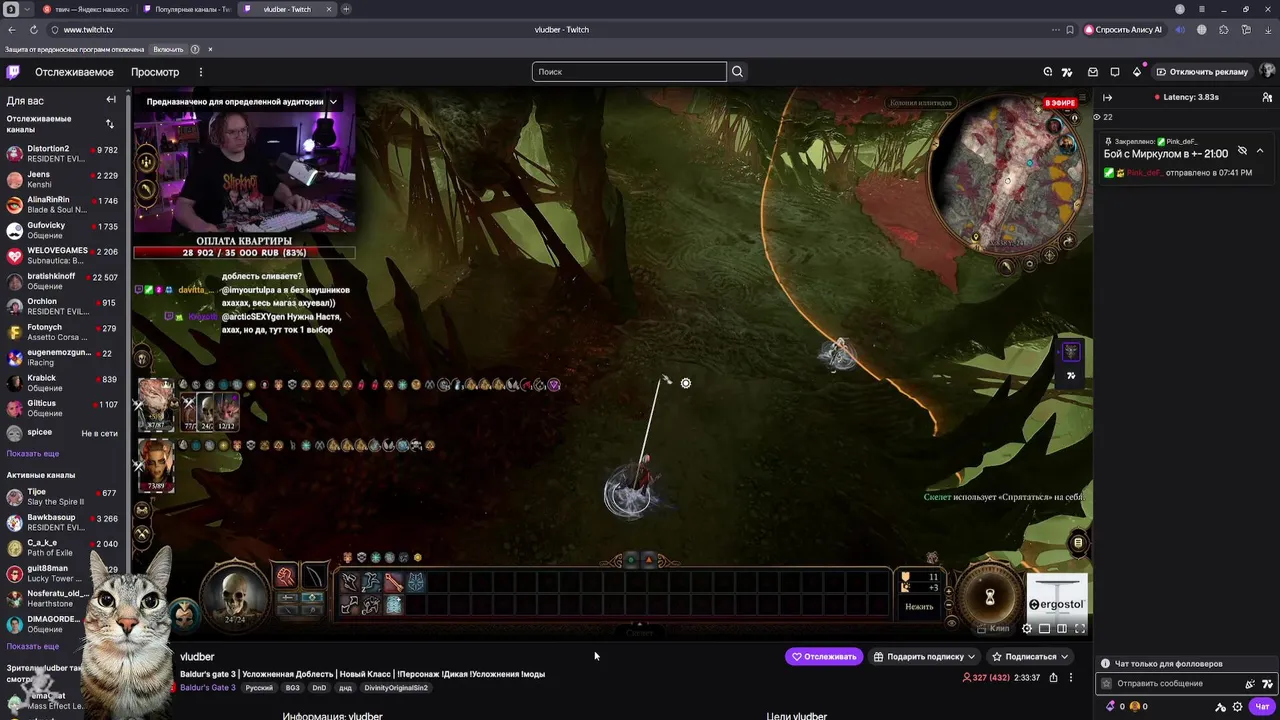Switch to Популярные каналы tab
The image size is (1280, 720).
click(x=187, y=9)
